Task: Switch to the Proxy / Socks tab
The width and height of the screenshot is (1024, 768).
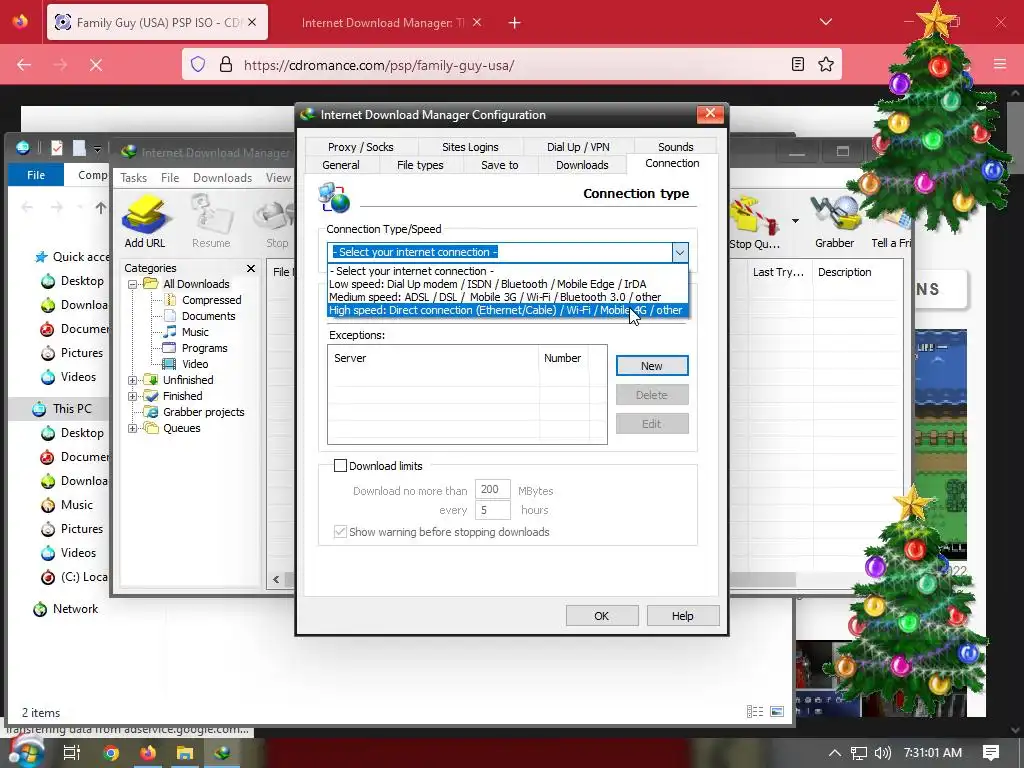Action: point(360,147)
